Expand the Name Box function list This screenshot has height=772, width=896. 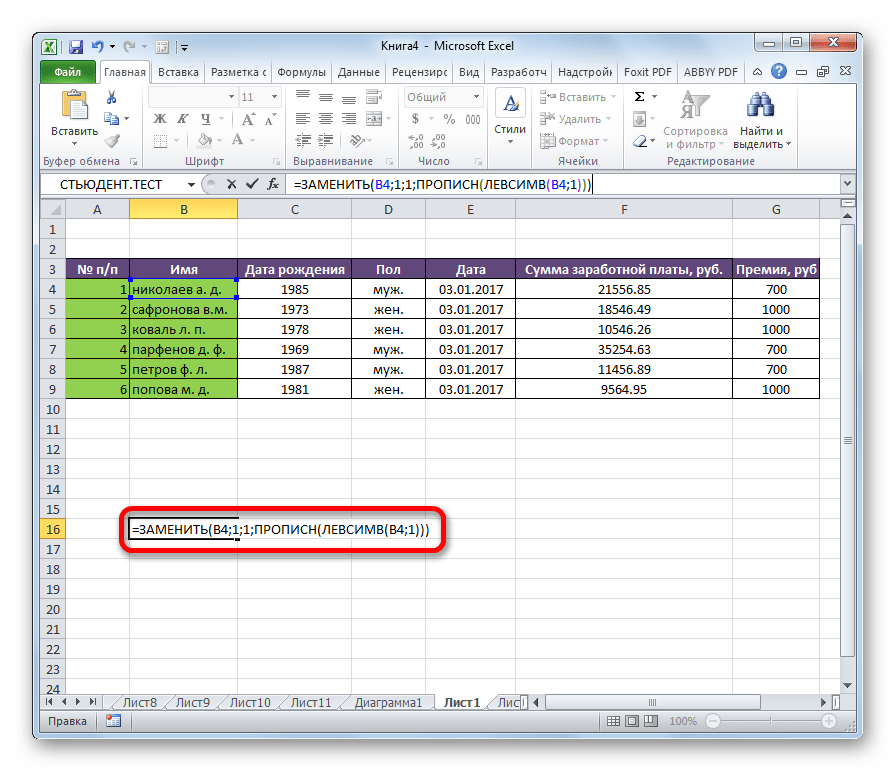(191, 185)
